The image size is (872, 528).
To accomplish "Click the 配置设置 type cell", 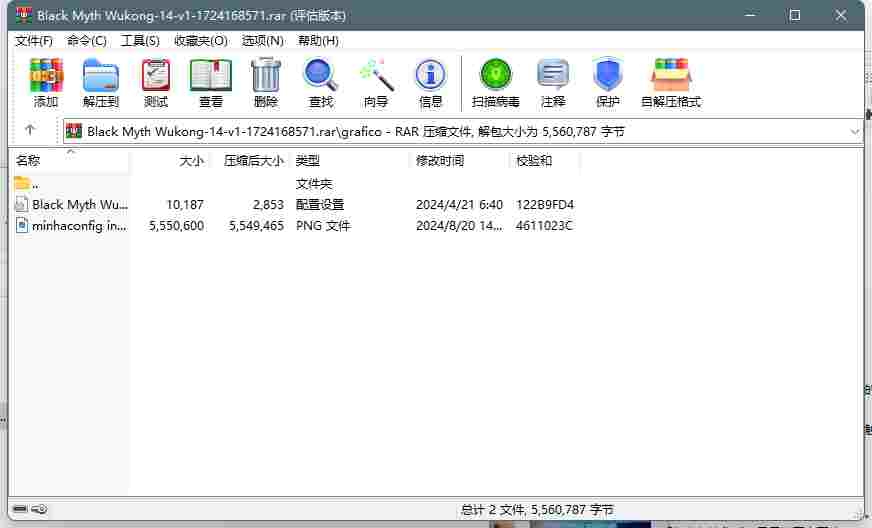I will point(320,205).
